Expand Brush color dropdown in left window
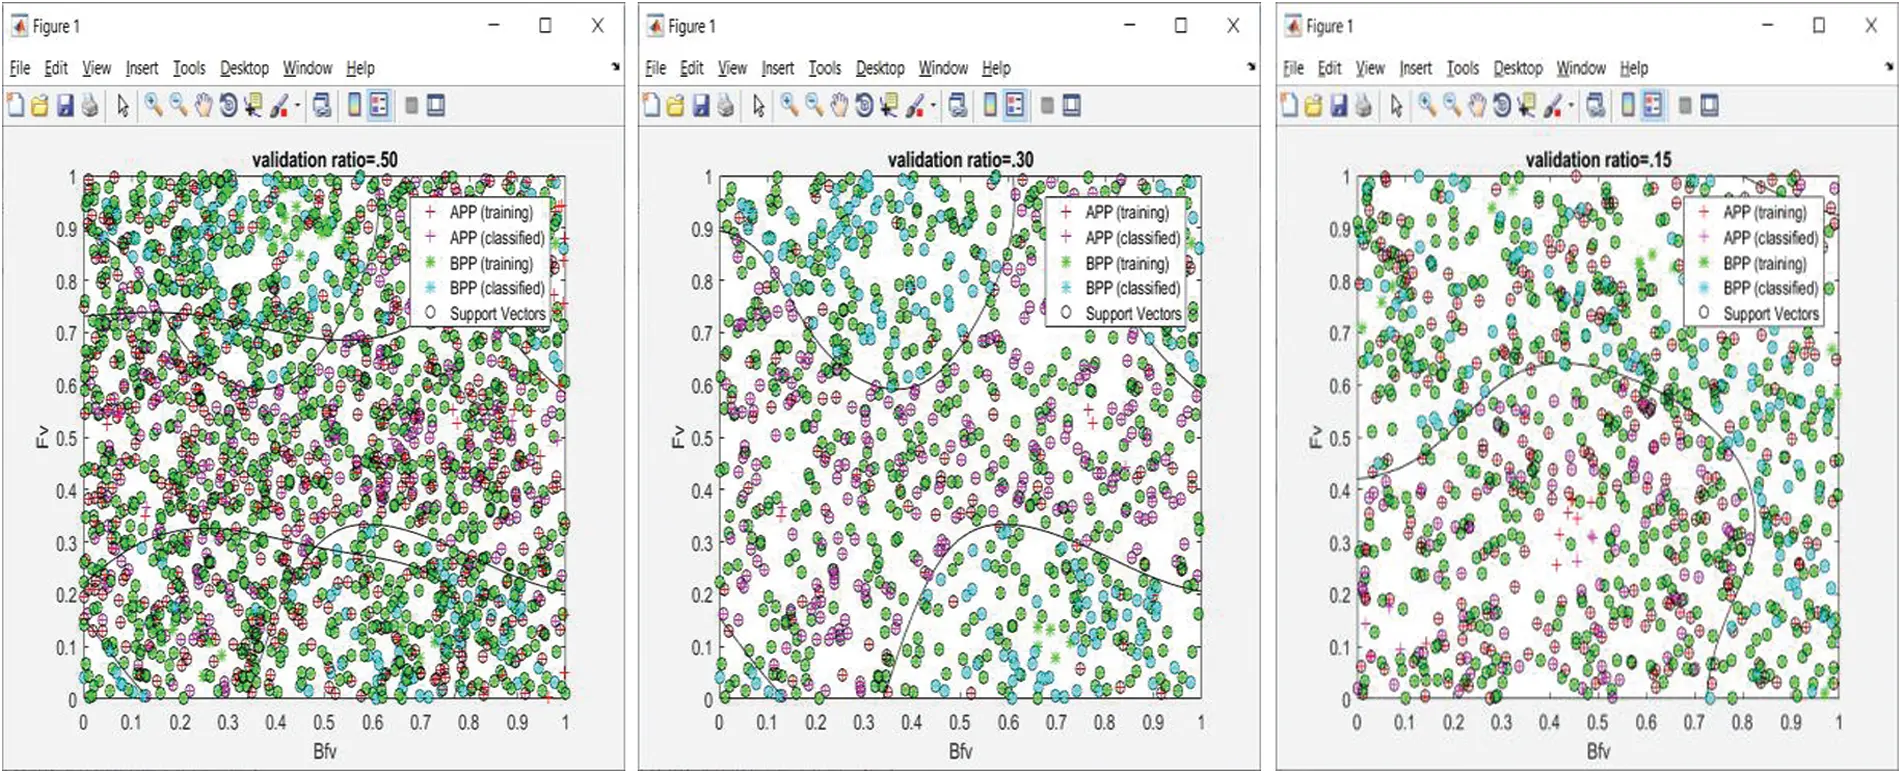Viewport: 1902px width, 774px height. coord(298,105)
